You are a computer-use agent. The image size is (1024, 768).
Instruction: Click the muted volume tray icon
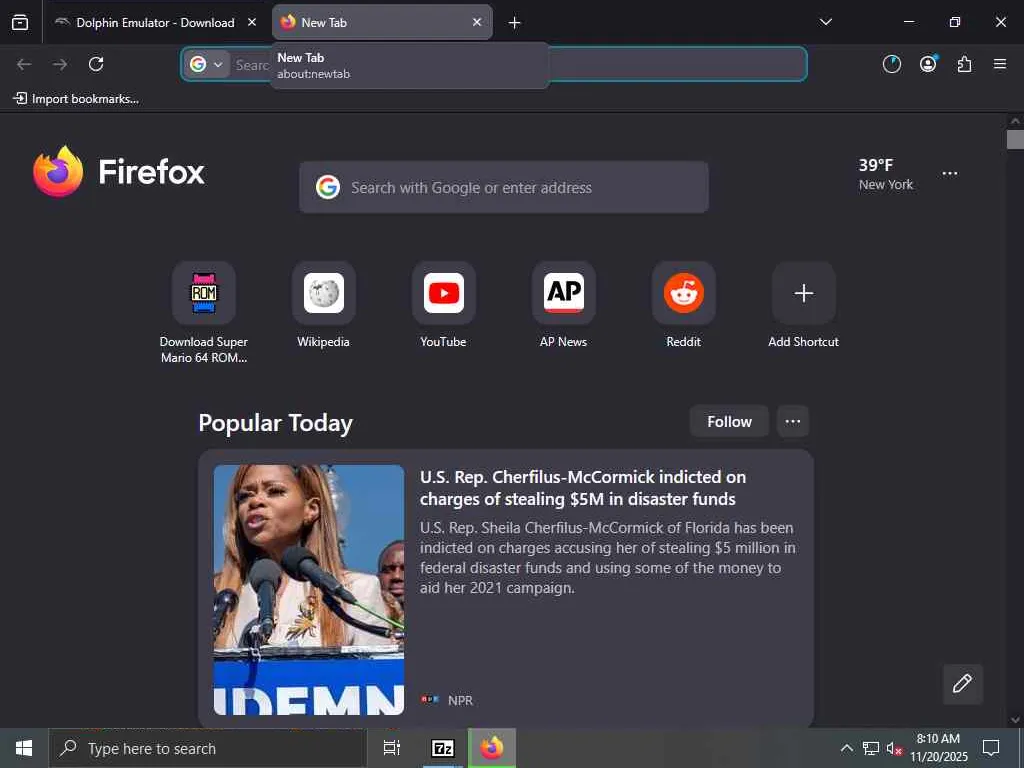click(893, 748)
